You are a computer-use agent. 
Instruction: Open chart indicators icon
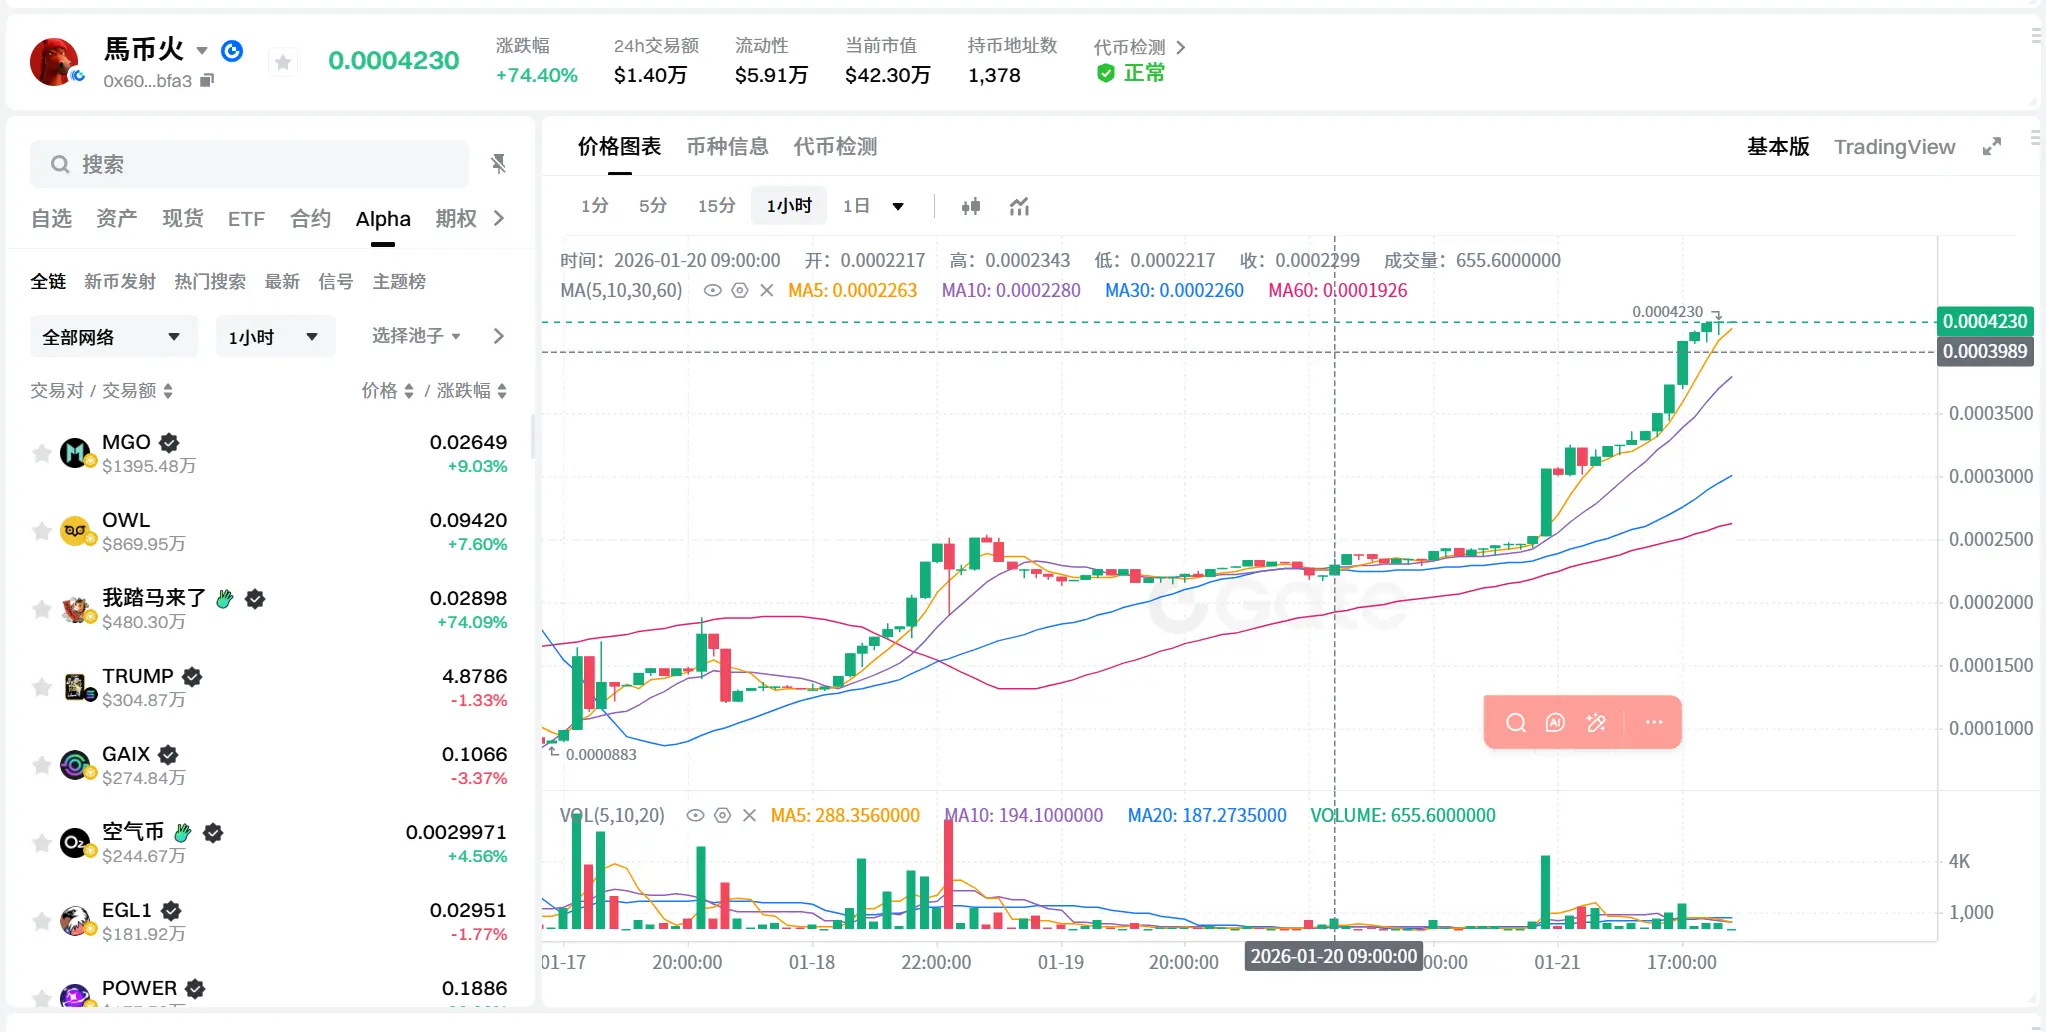point(1019,207)
